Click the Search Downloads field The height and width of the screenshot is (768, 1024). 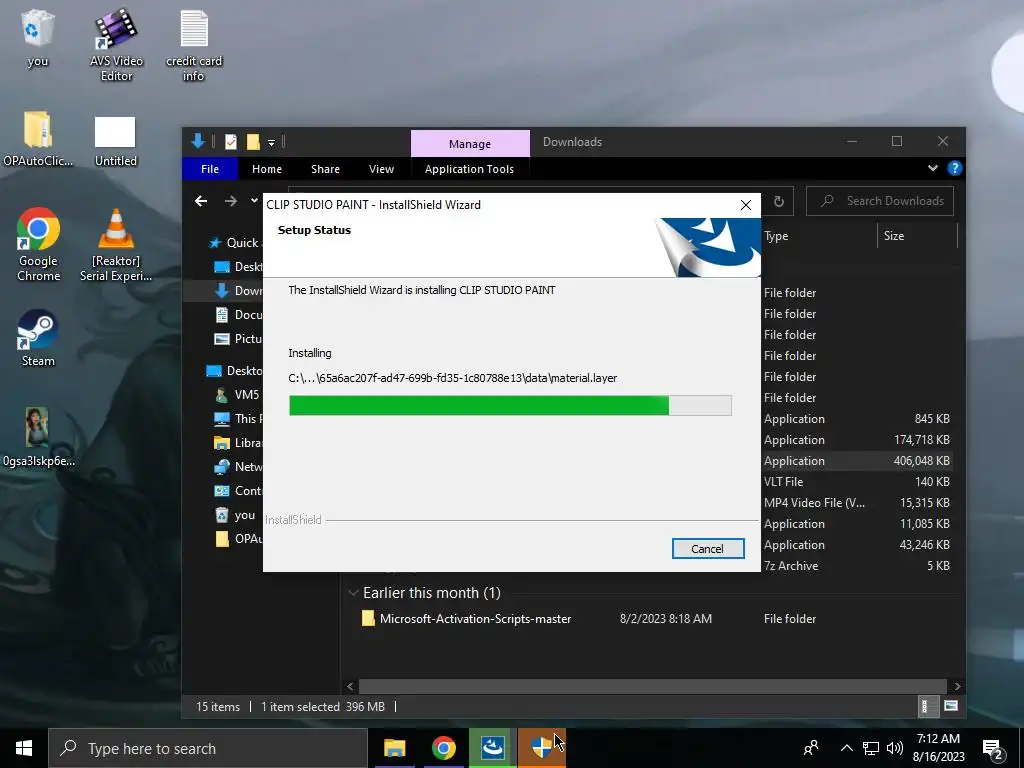point(880,201)
